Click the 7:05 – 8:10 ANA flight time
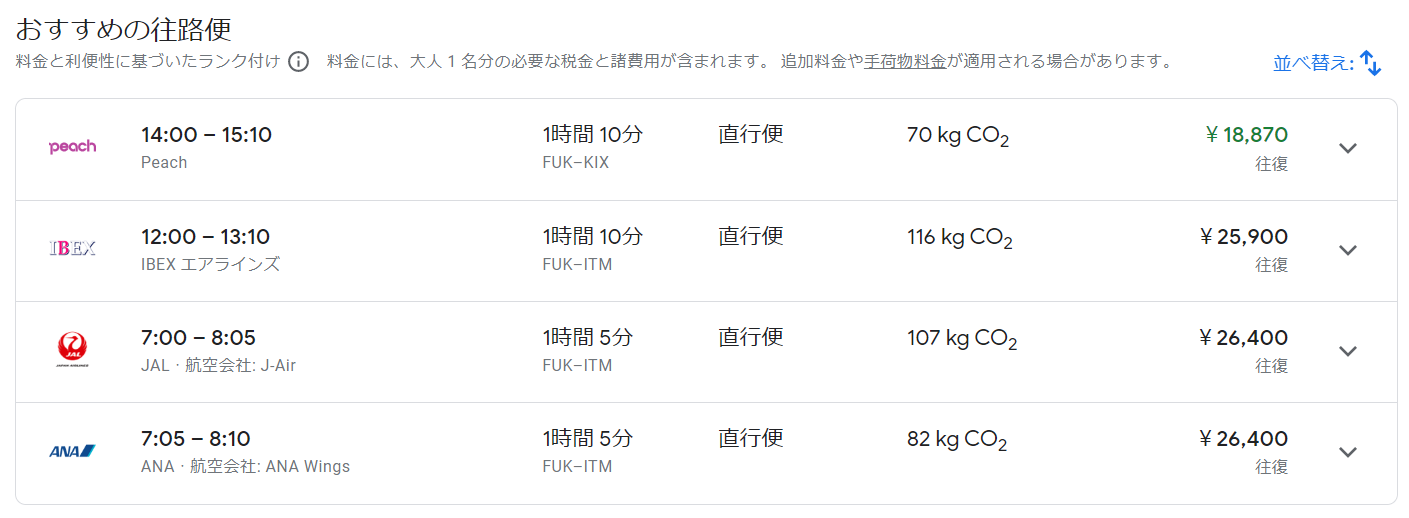Image resolution: width=1409 pixels, height=518 pixels. point(196,439)
